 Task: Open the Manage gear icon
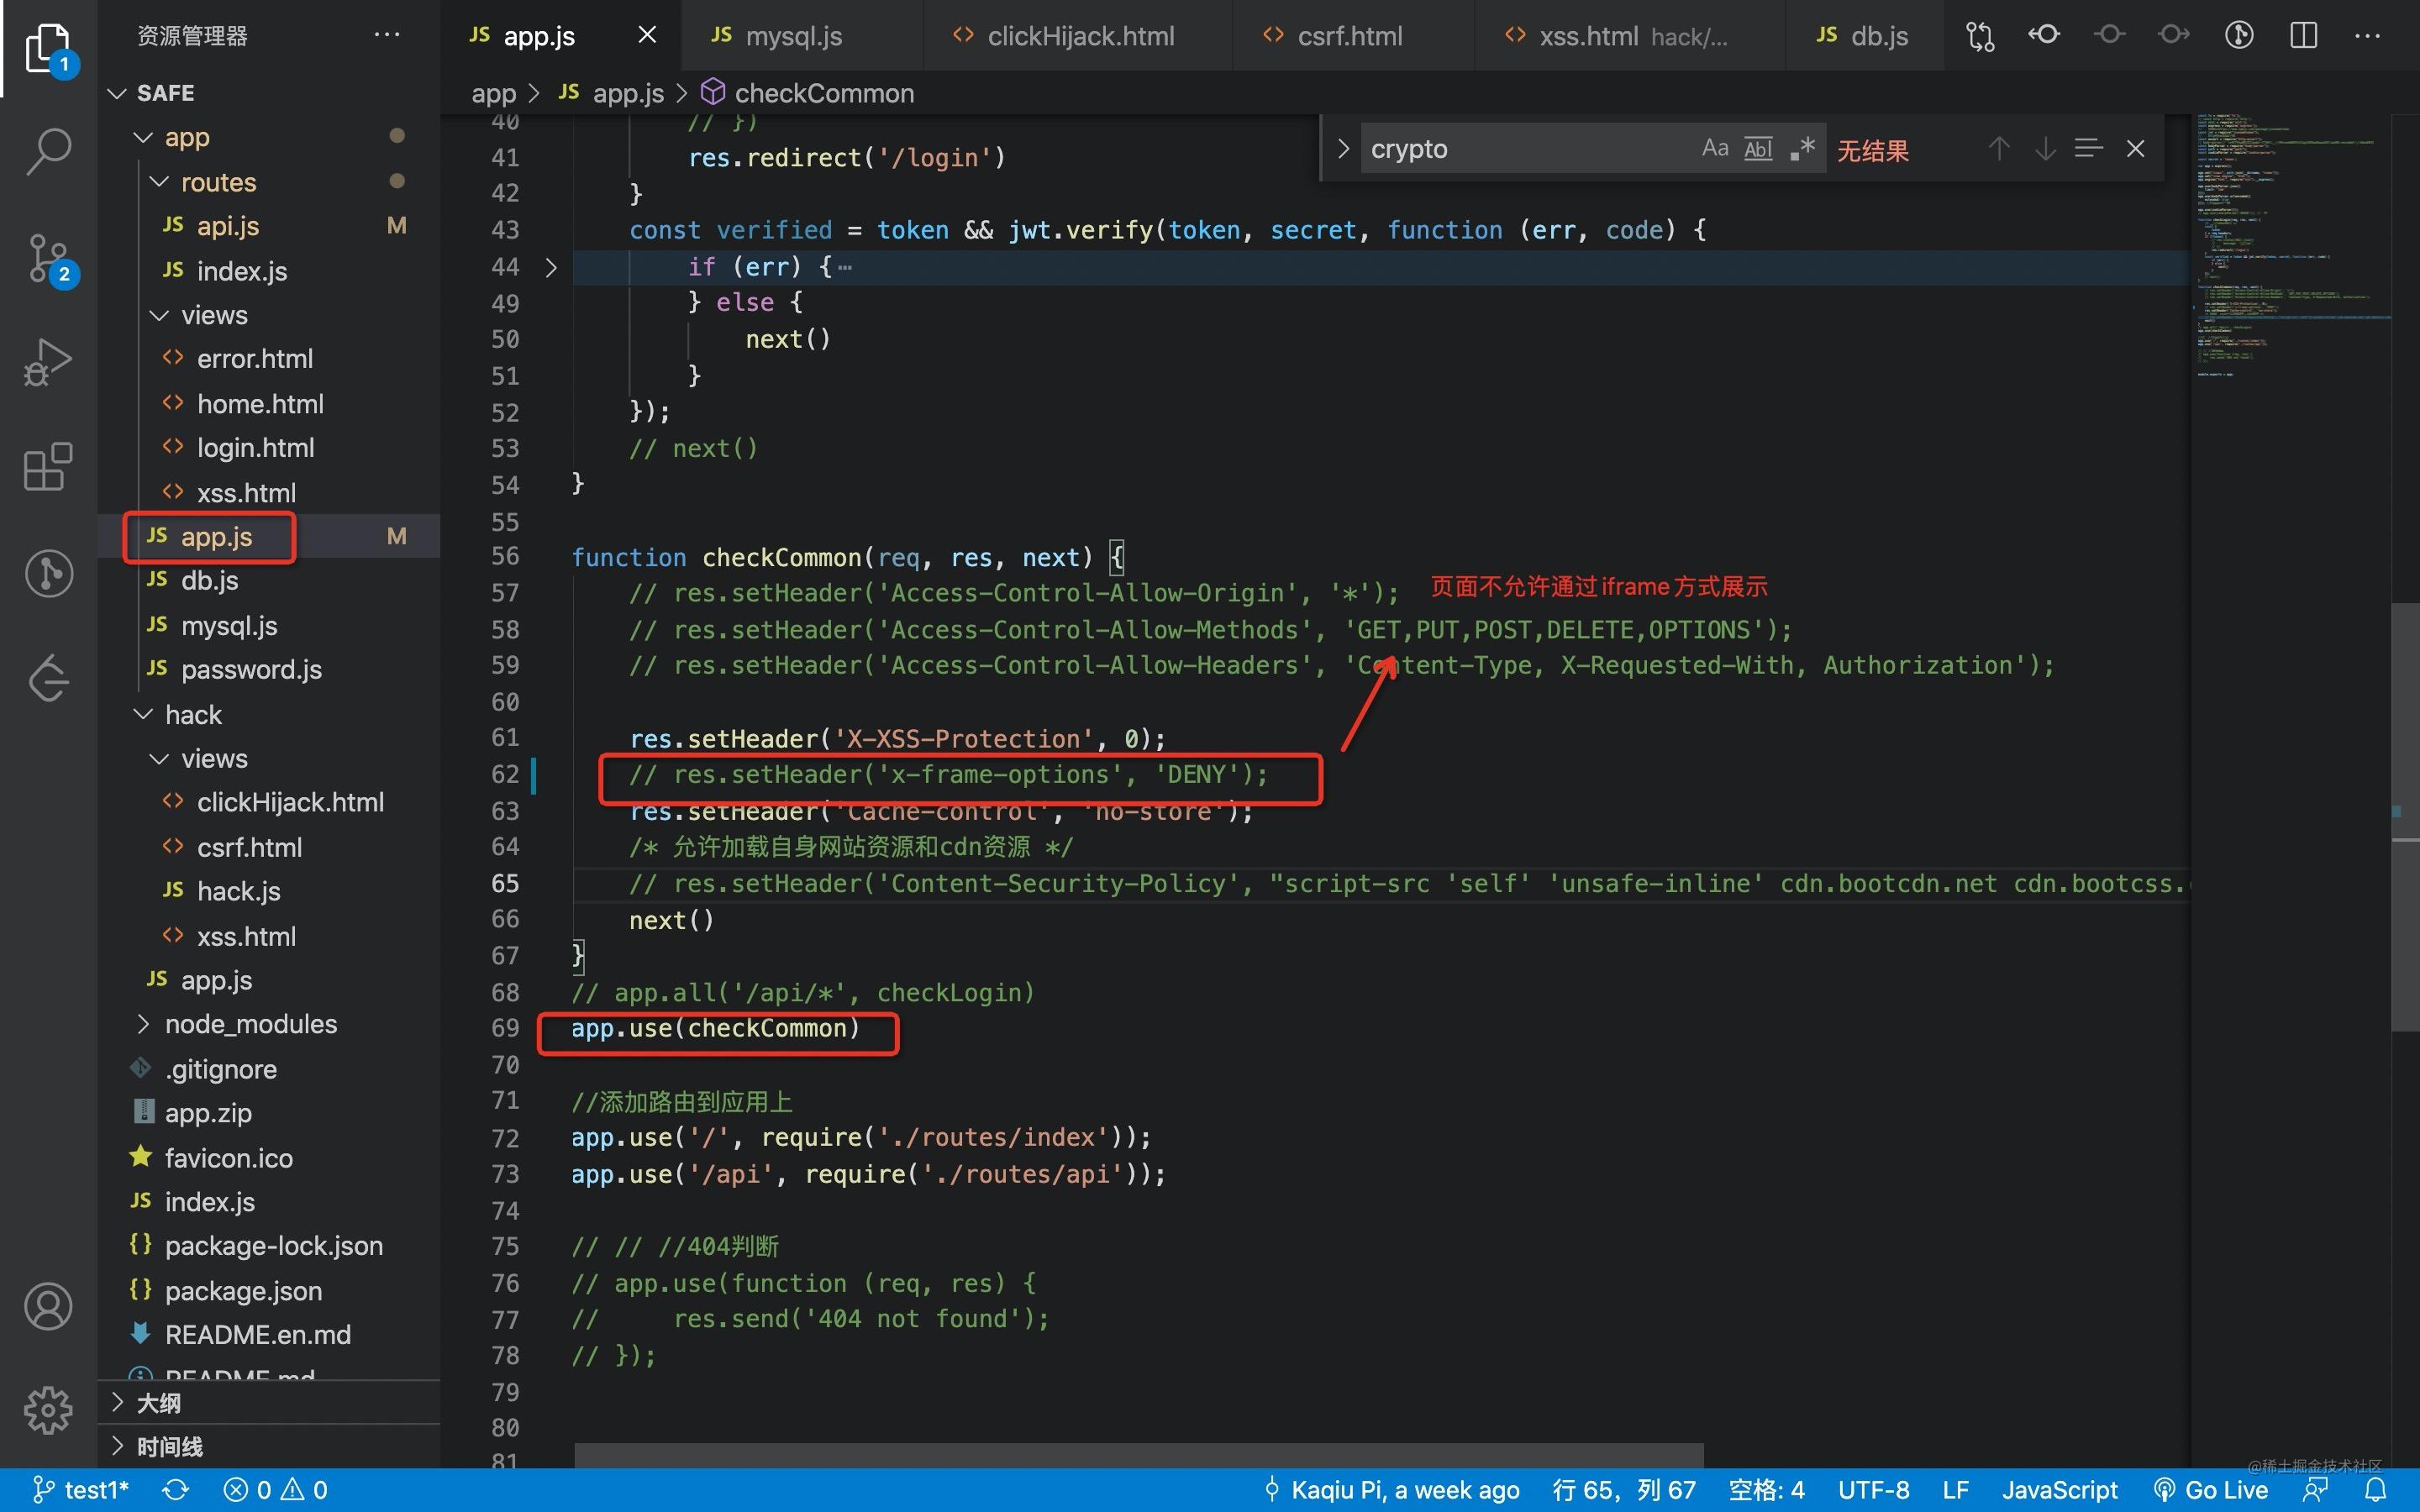pyautogui.click(x=48, y=1410)
